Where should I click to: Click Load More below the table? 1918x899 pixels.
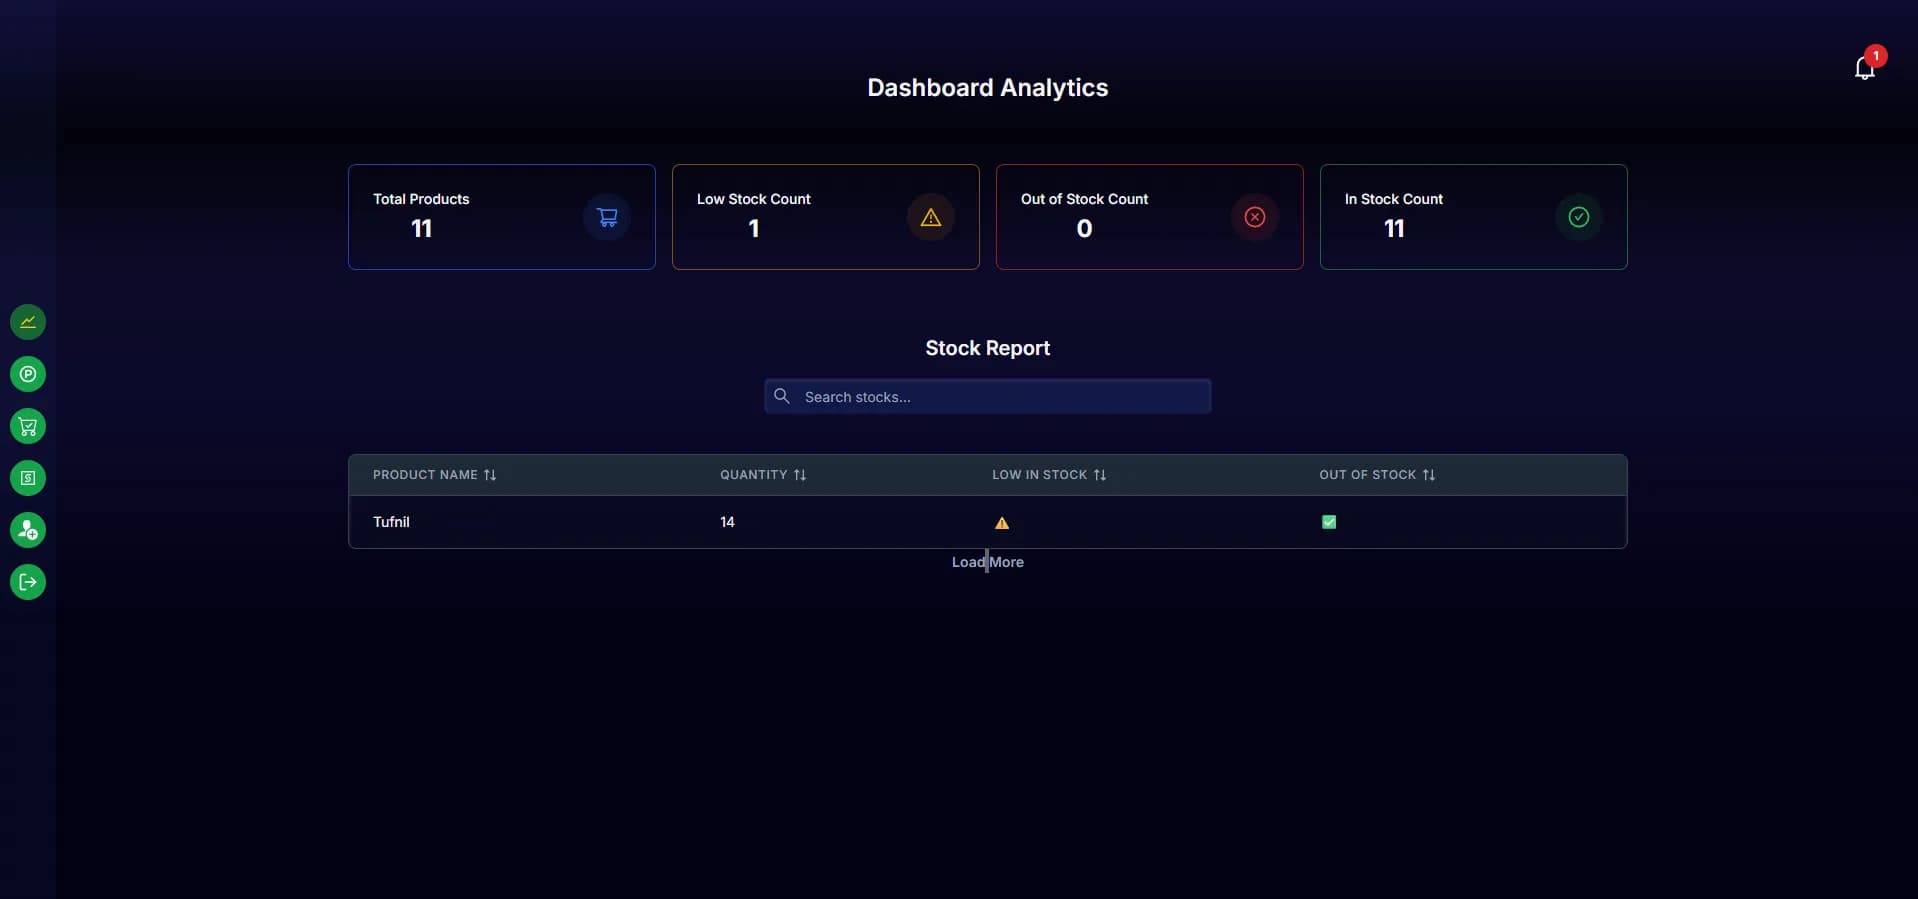(x=988, y=562)
